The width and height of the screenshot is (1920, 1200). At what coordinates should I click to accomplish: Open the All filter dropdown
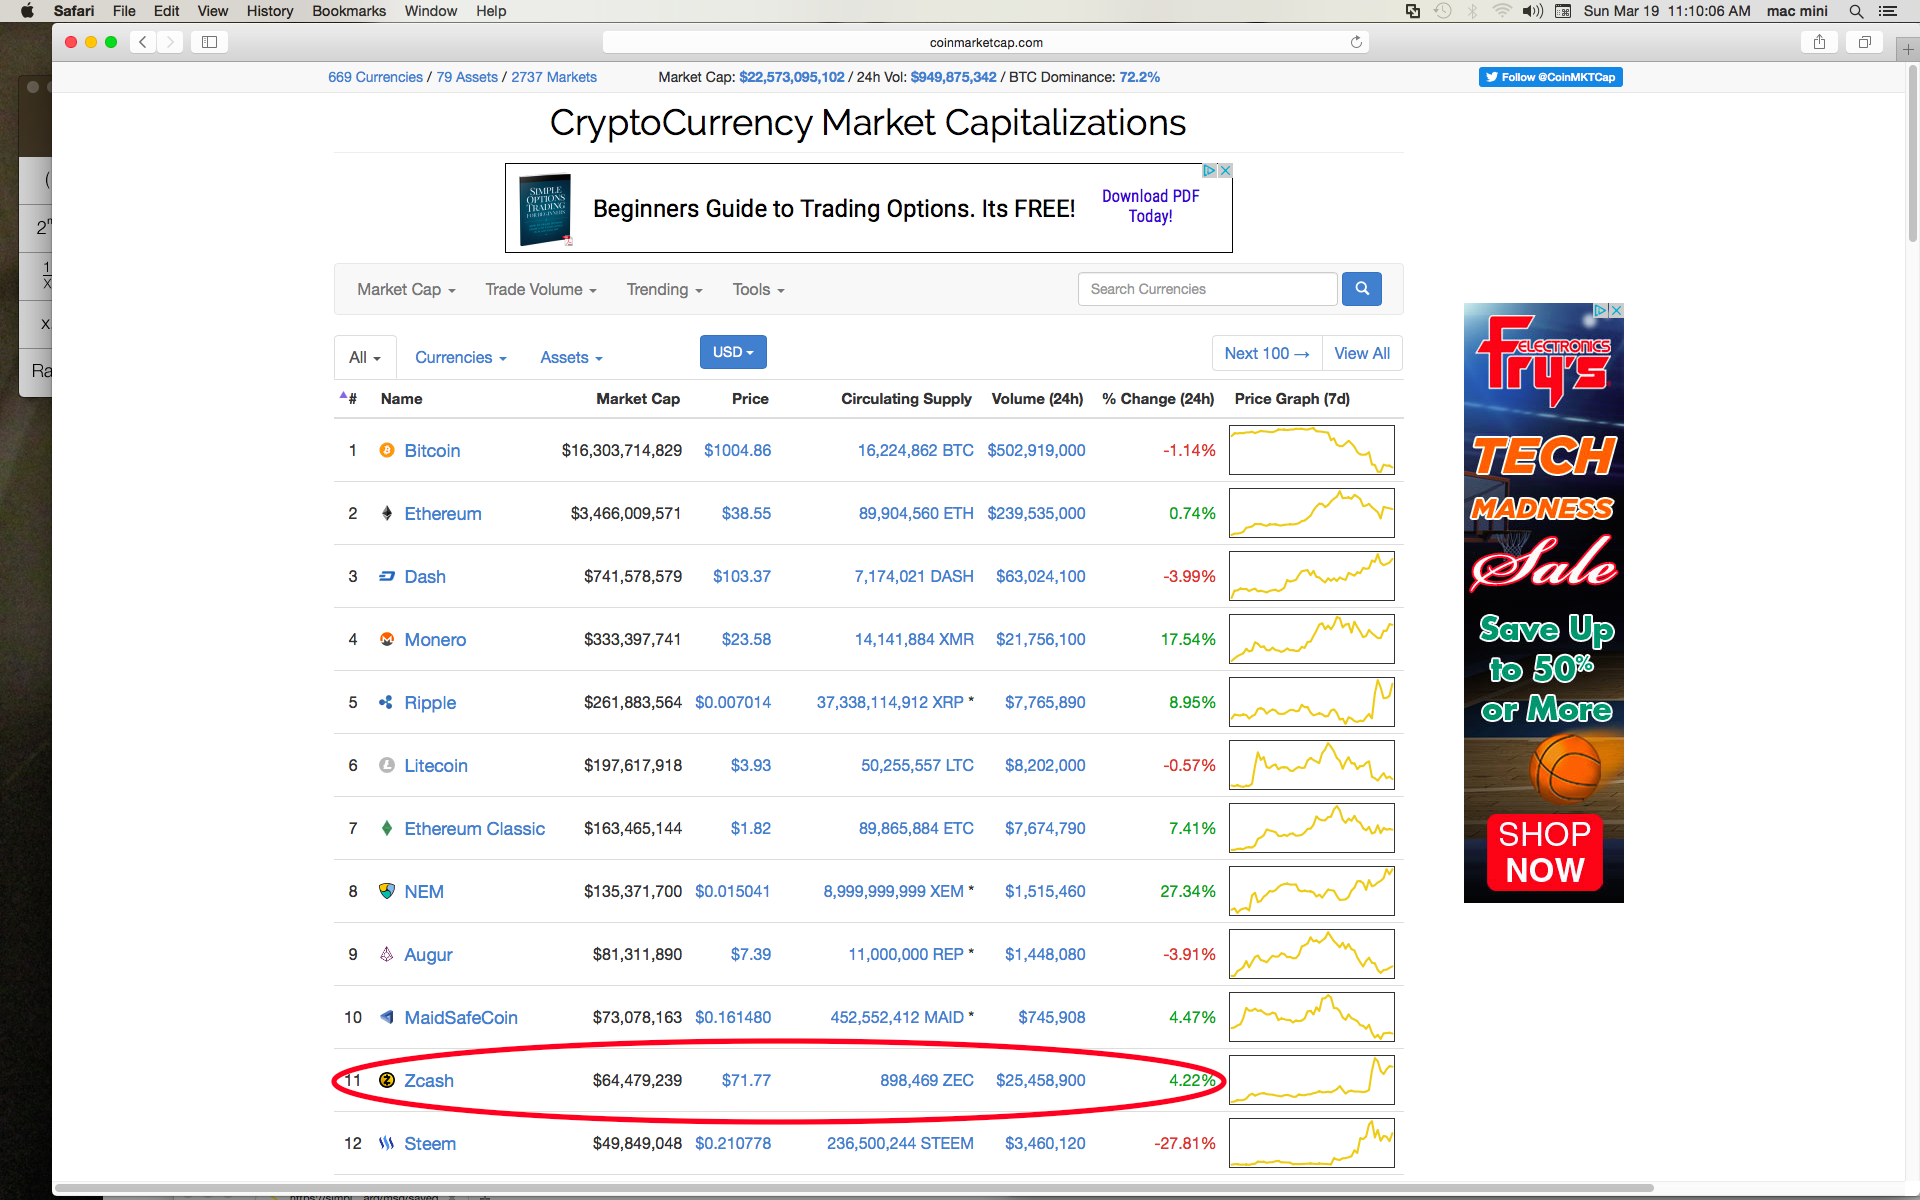click(365, 357)
